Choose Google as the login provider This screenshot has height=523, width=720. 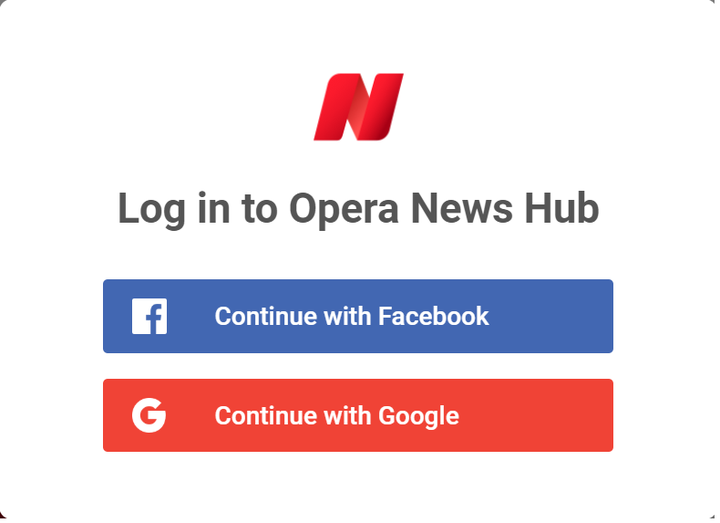click(x=358, y=415)
